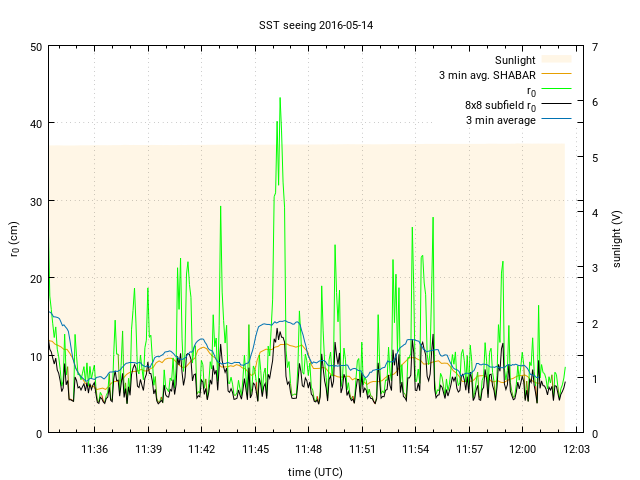The width and height of the screenshot is (640, 480).
Task: Click the 30 tick on the left axis
Action: click(x=35, y=201)
